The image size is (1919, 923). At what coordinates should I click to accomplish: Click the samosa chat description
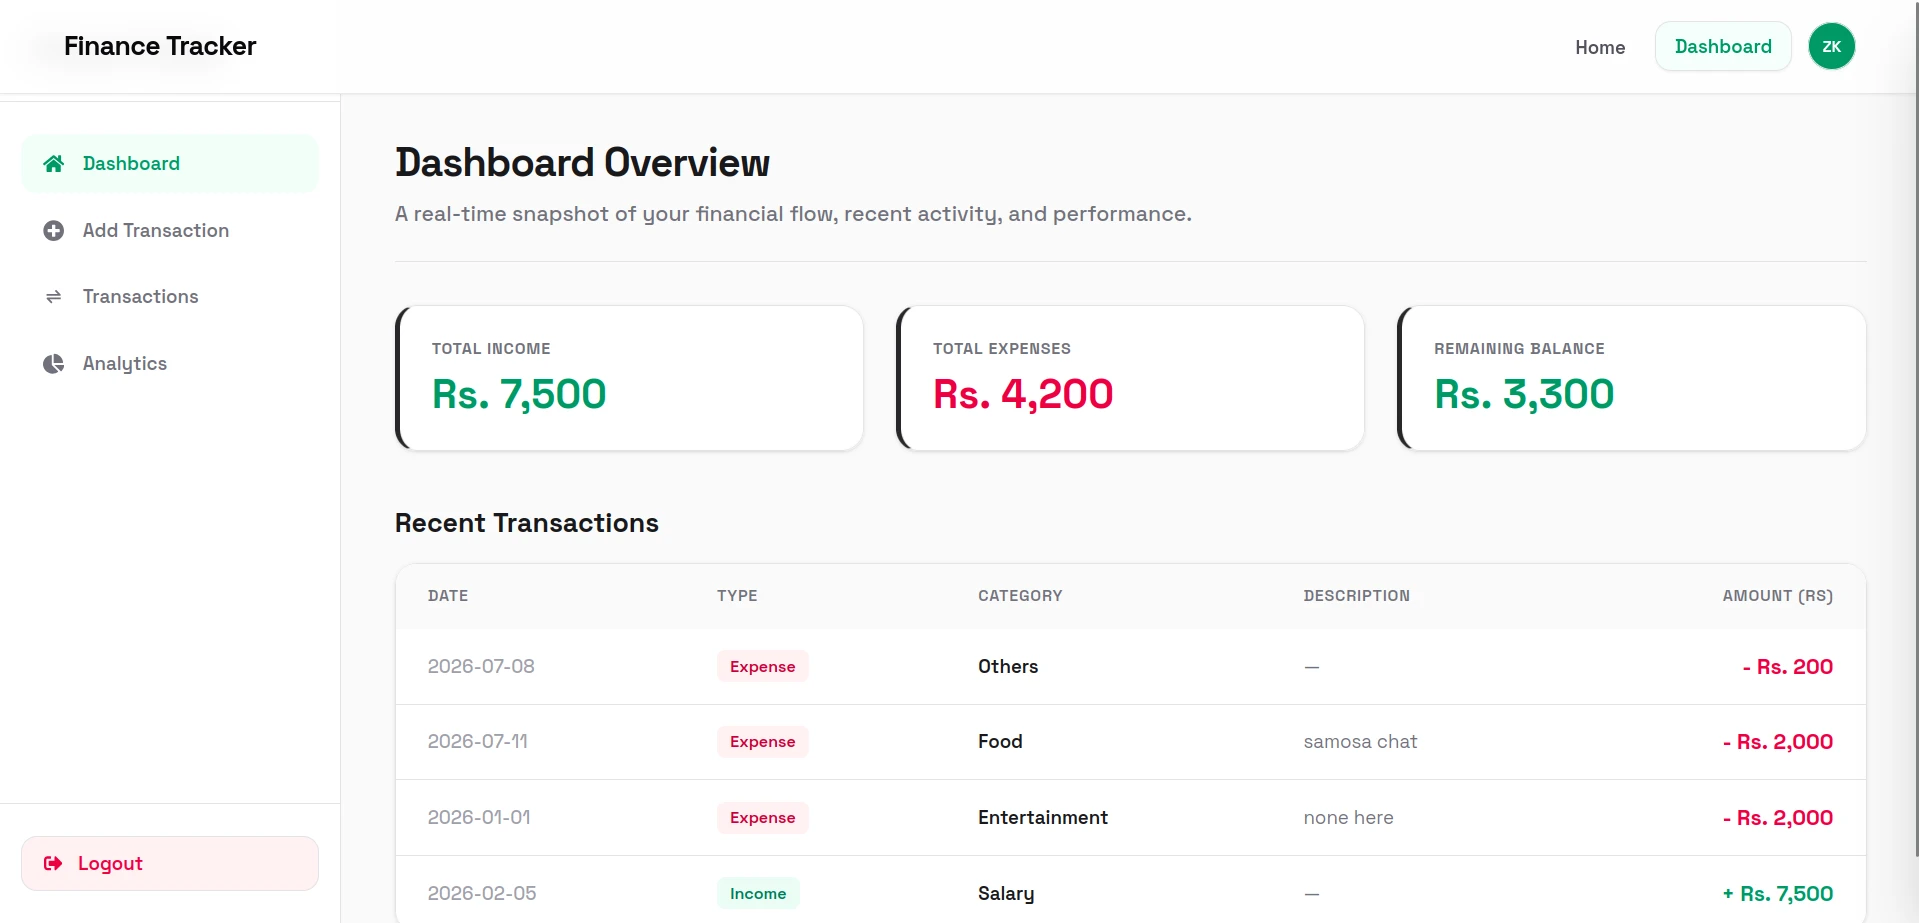tap(1361, 742)
